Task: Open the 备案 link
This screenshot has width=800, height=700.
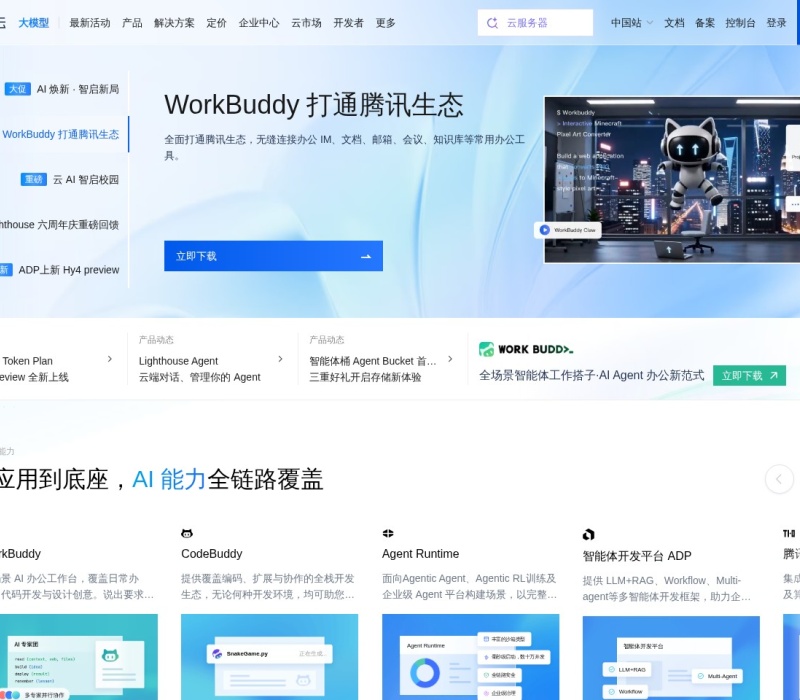Action: coord(705,23)
